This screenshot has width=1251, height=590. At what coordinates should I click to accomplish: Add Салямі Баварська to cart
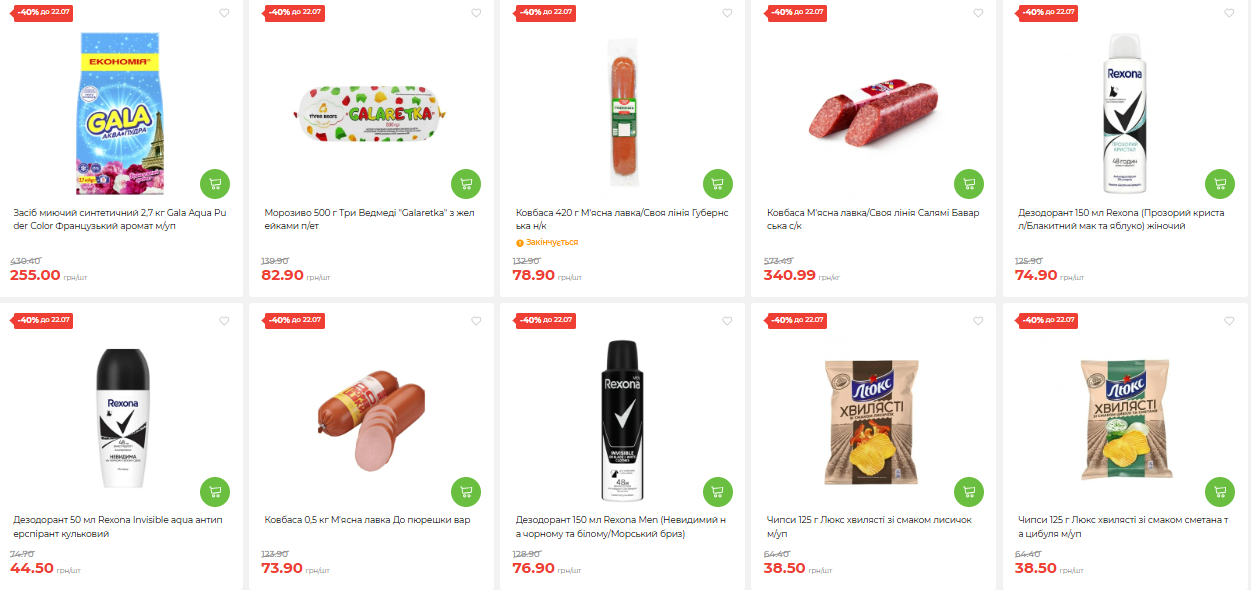(x=968, y=184)
